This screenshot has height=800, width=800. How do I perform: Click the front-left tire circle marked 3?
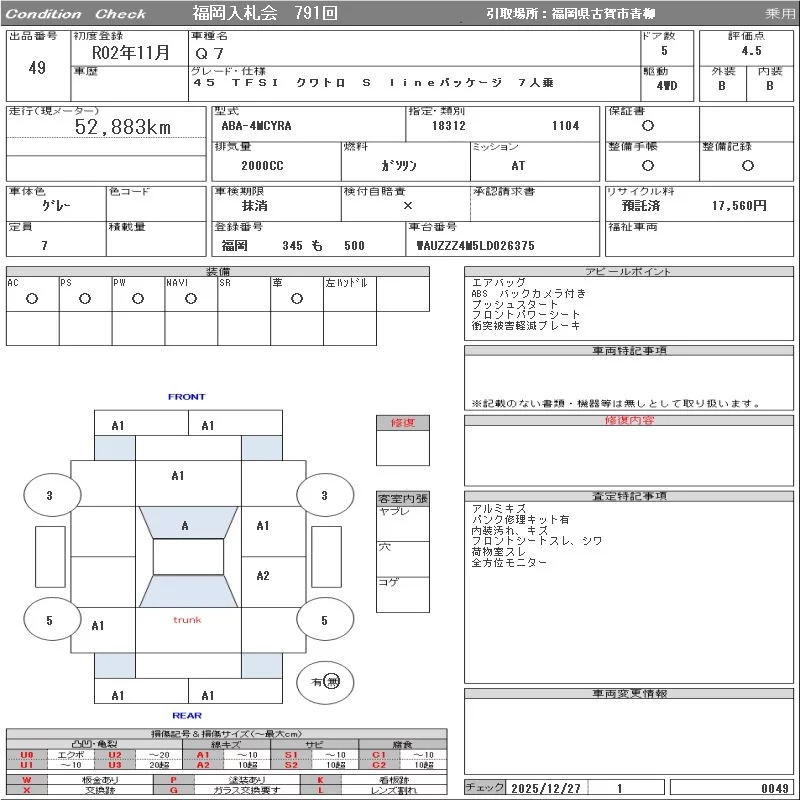point(49,495)
